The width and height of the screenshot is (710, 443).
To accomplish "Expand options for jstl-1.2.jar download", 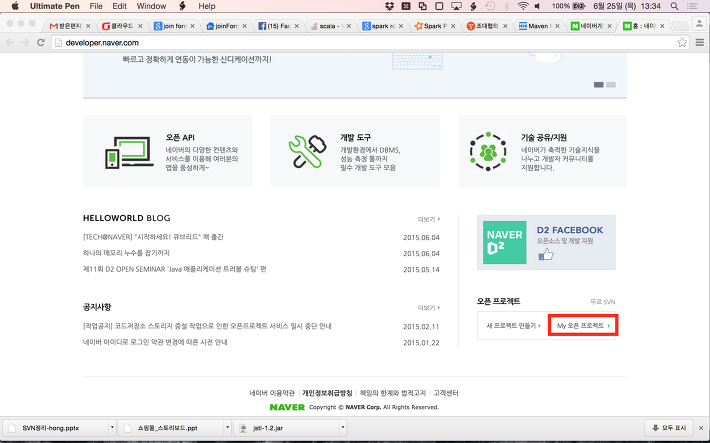I will click(343, 427).
